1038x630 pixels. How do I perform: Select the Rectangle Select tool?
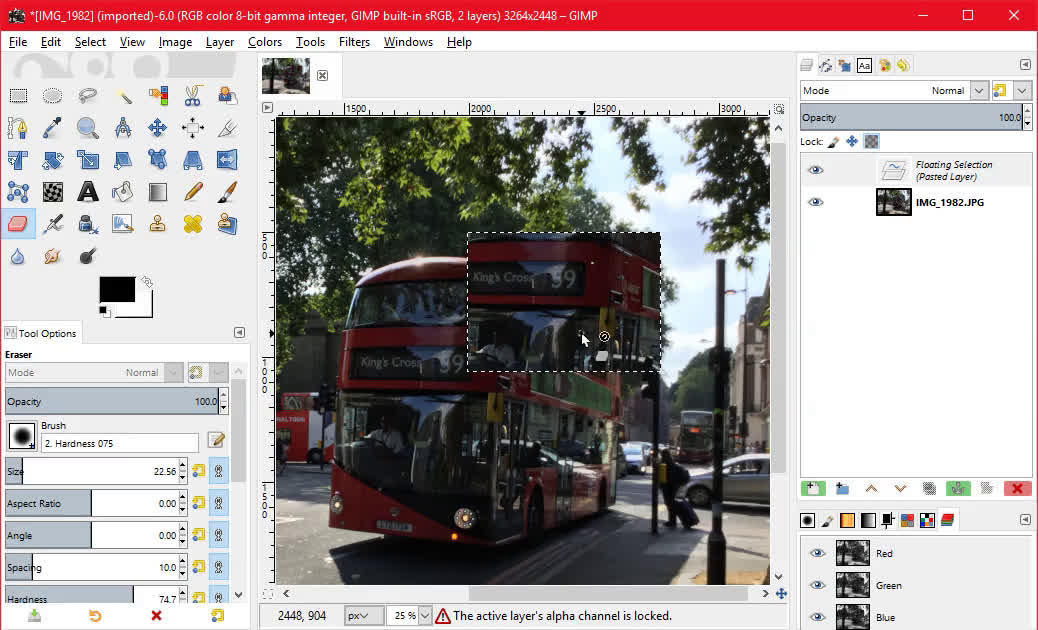click(x=18, y=96)
